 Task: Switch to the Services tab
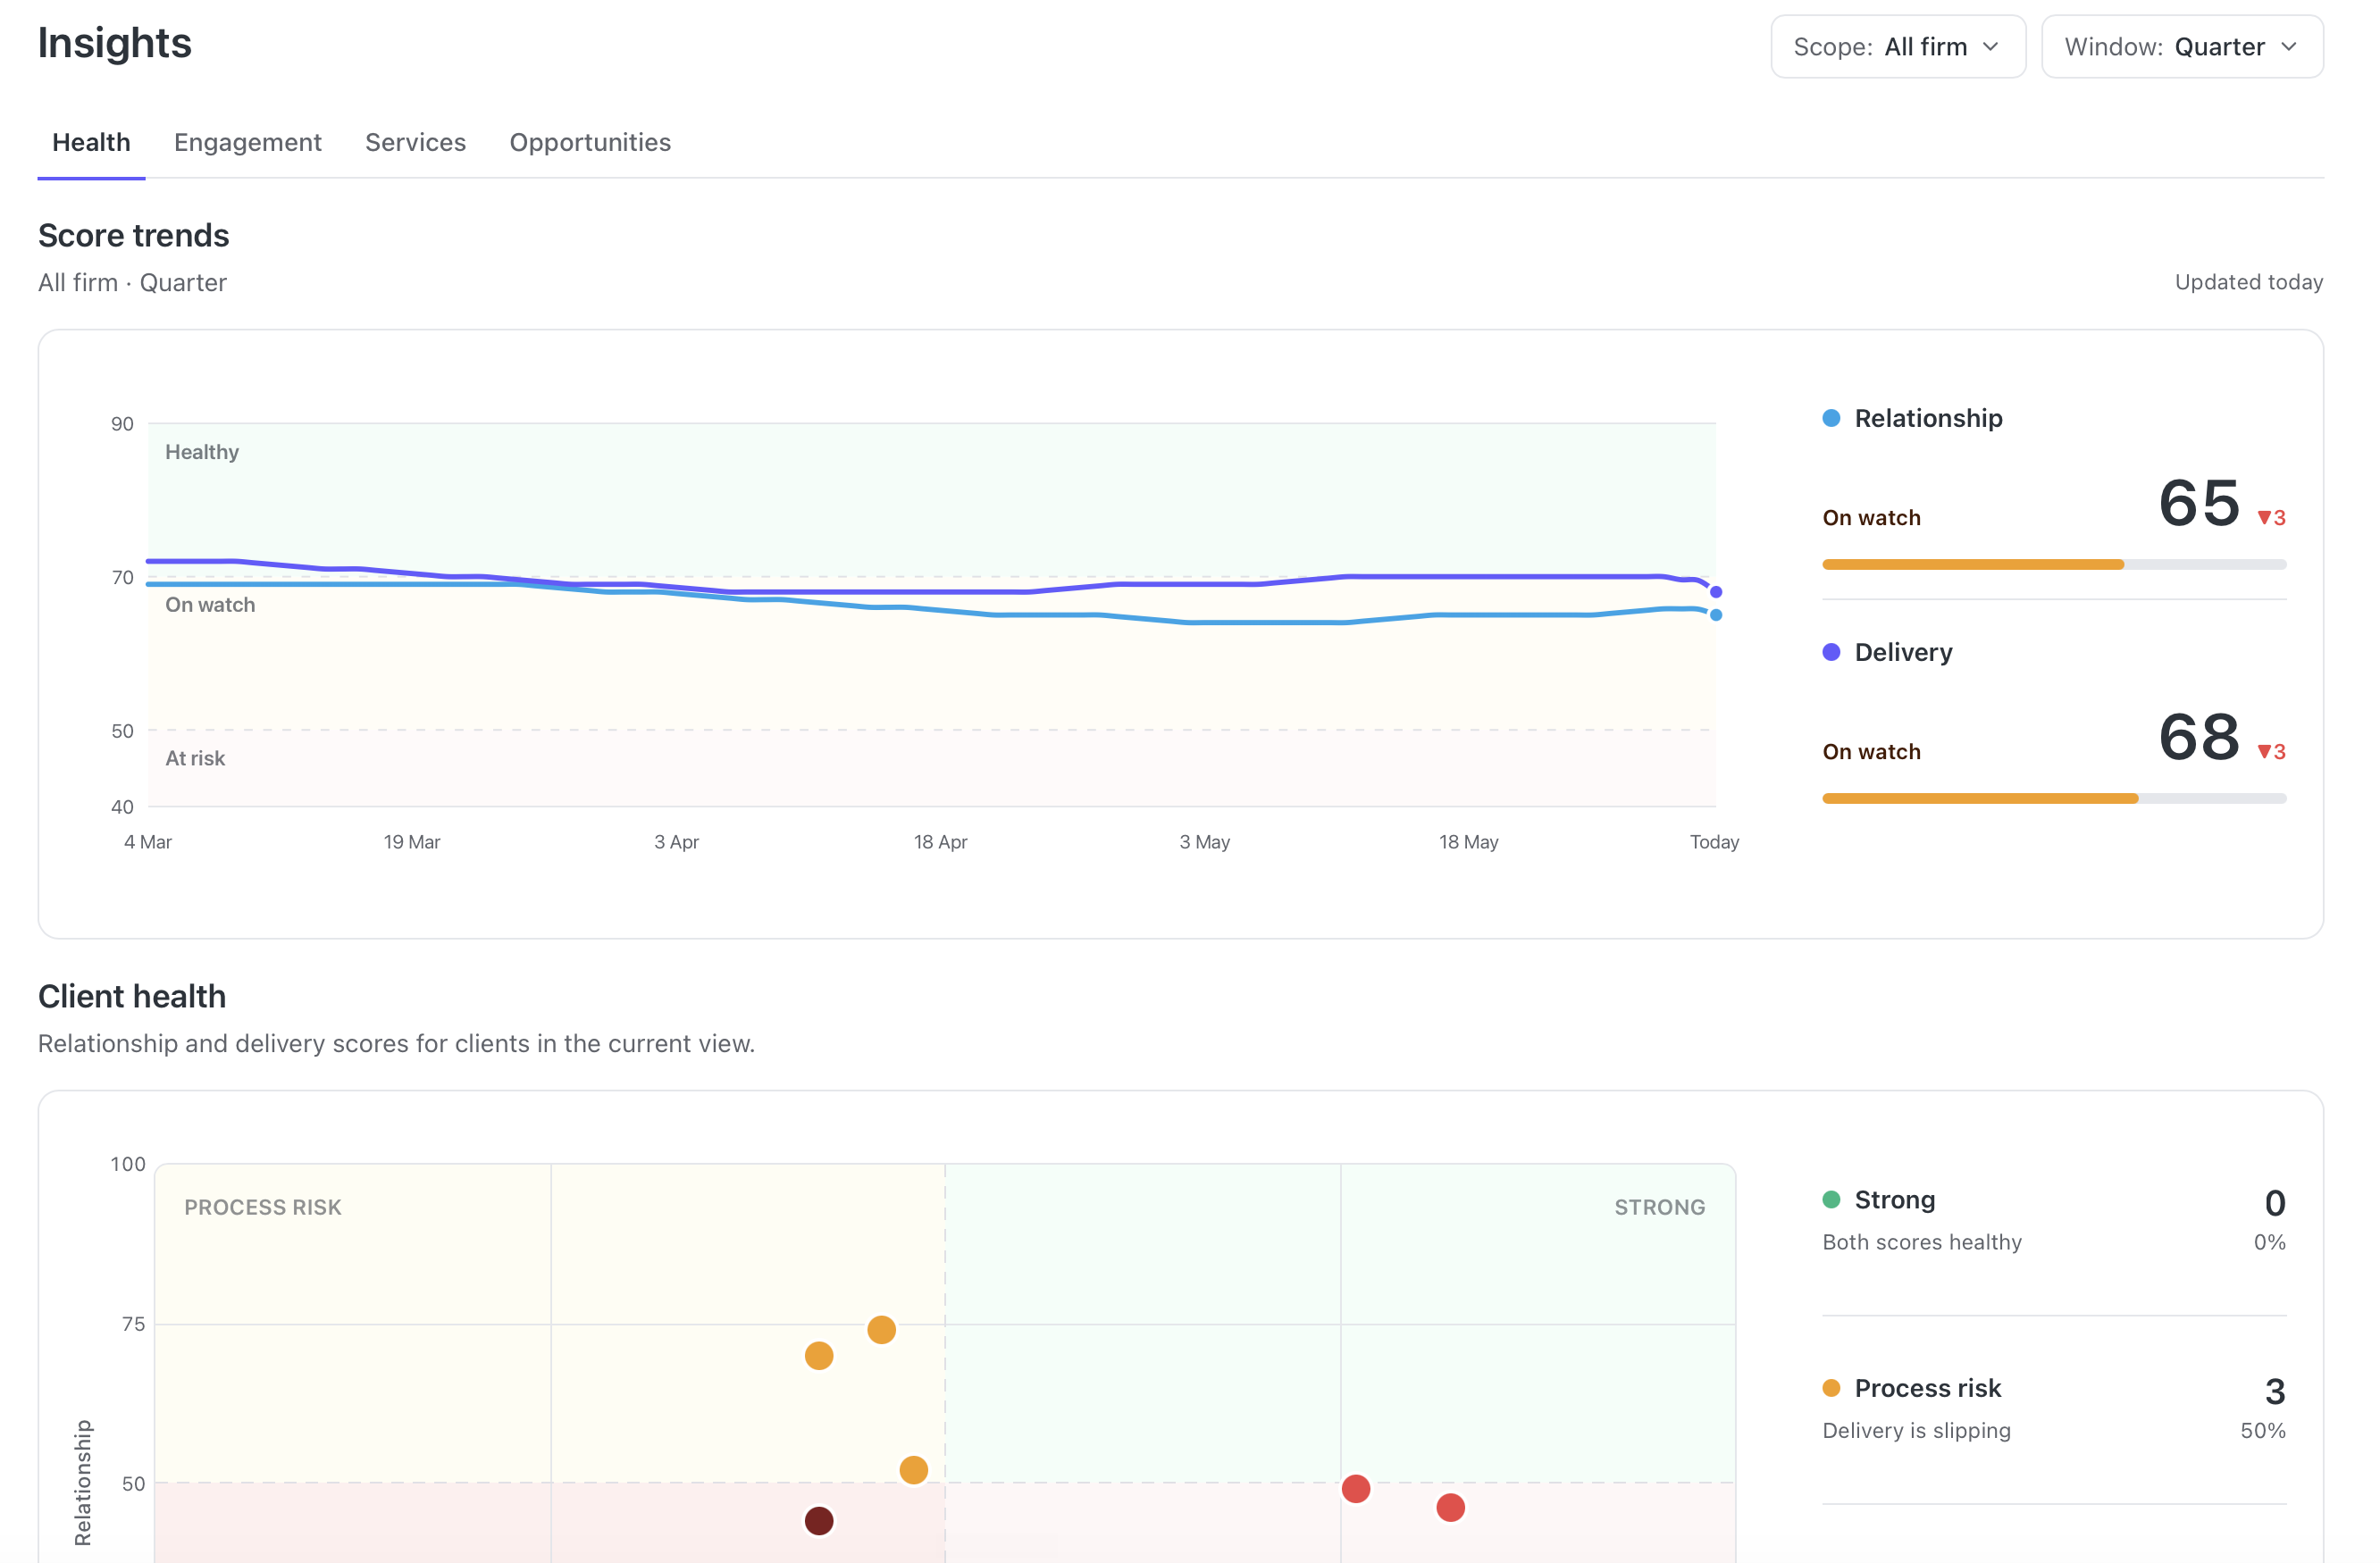click(416, 142)
